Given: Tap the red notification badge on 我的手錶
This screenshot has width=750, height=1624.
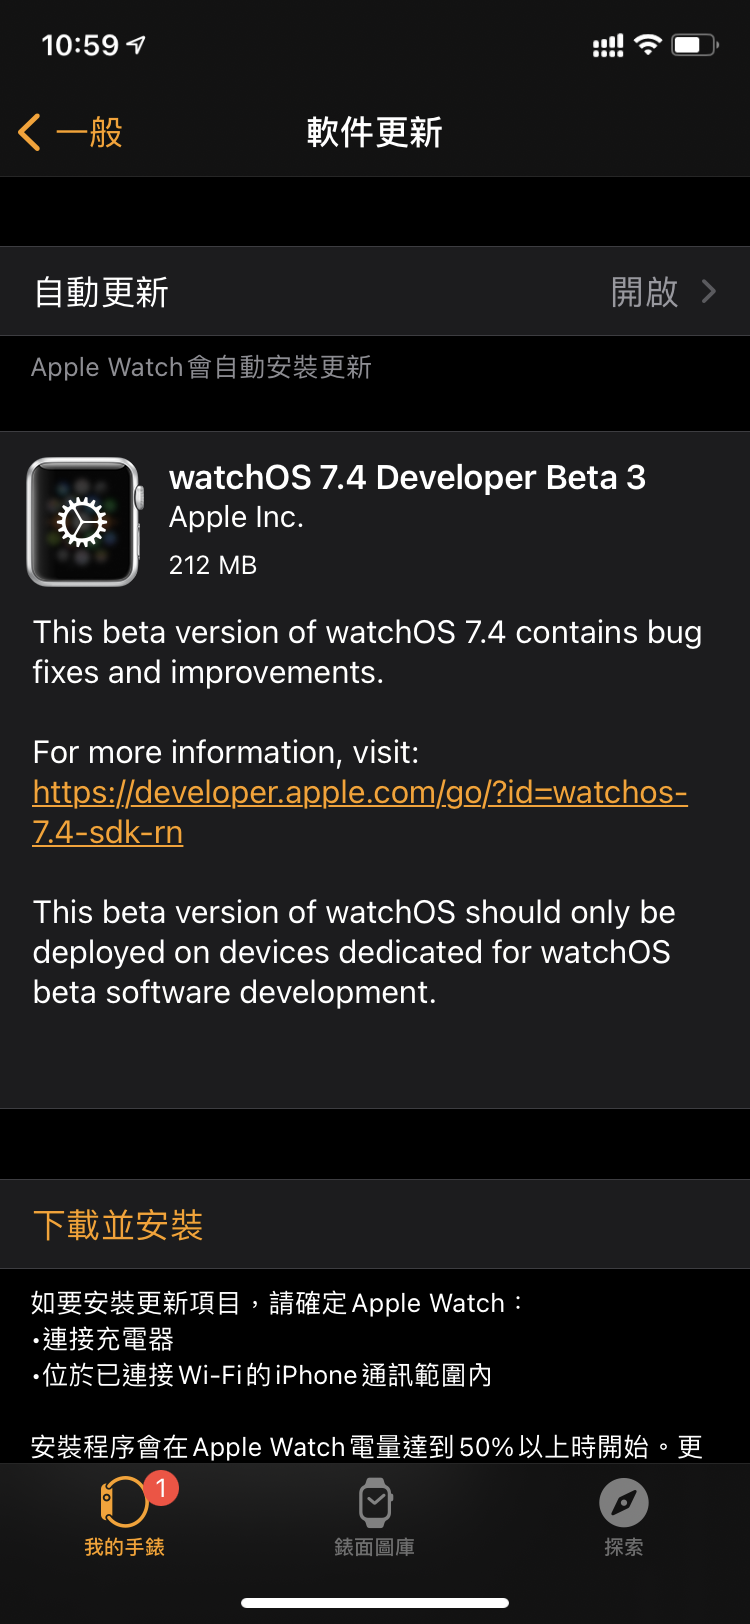Looking at the screenshot, I should point(161,1488).
